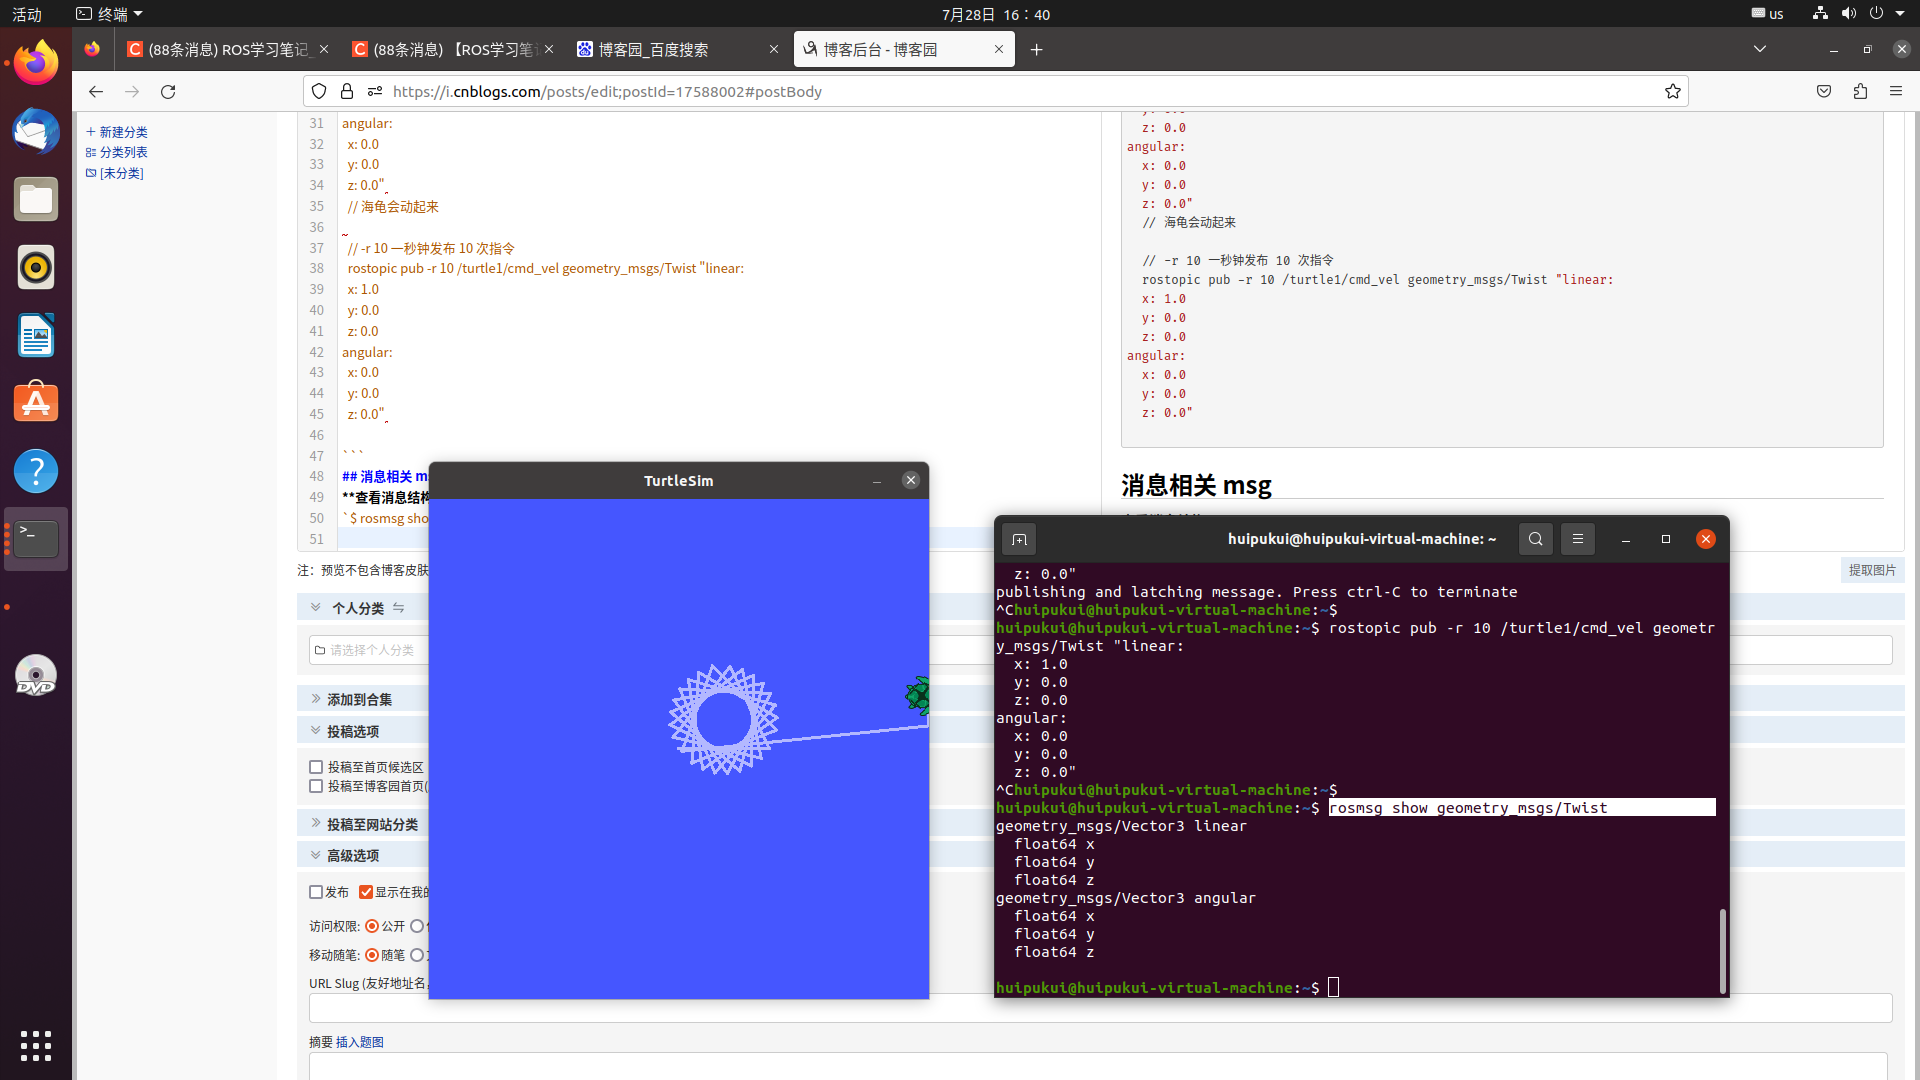1920x1080 pixels.
Task: Choose the second 访问权限 radio option
Action: click(x=417, y=926)
